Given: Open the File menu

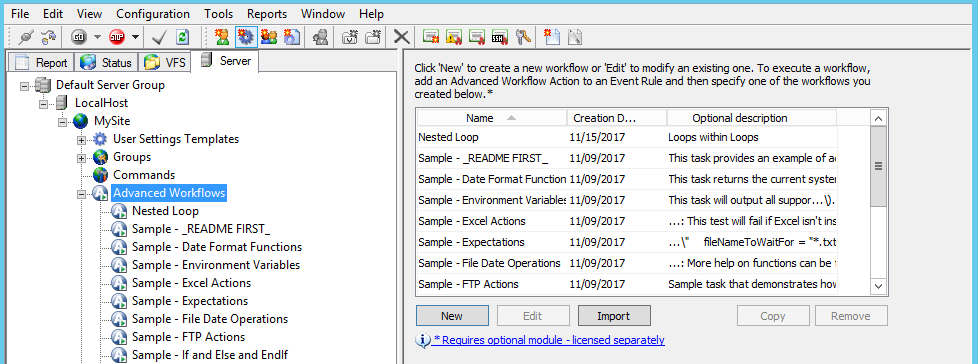Looking at the screenshot, I should point(20,14).
